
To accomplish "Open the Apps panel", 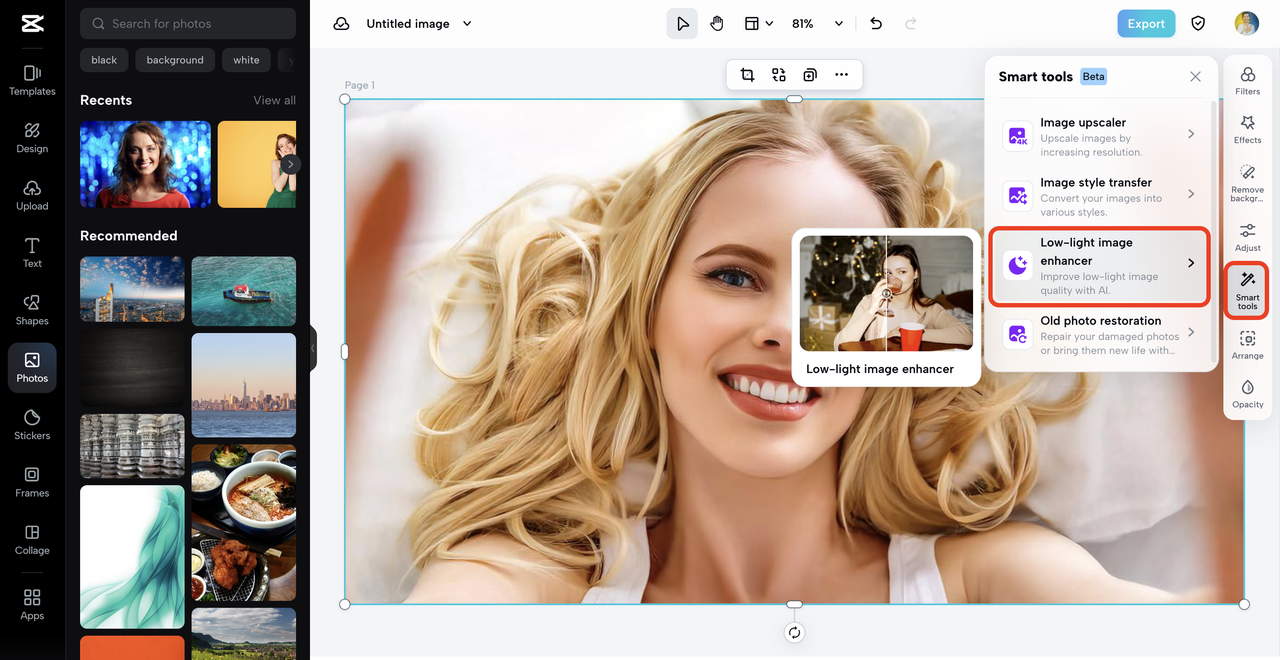I will (x=32, y=604).
